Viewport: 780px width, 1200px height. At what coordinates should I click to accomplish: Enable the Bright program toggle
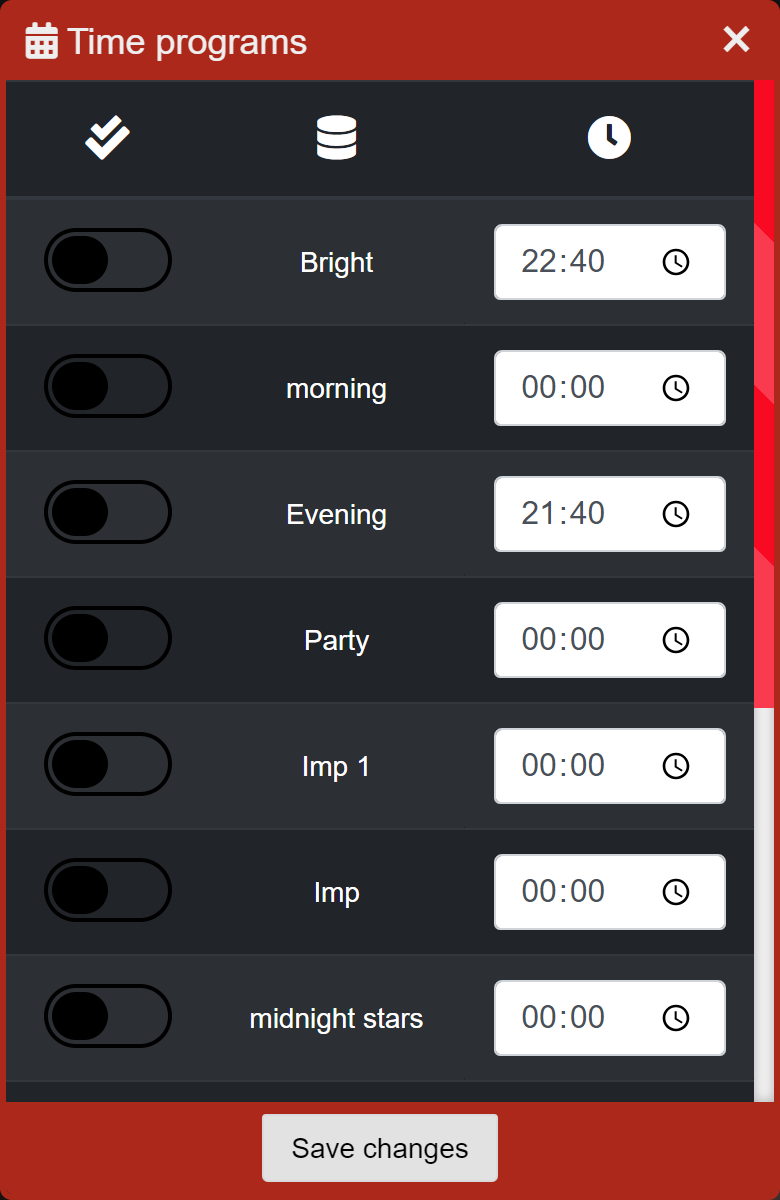point(108,260)
